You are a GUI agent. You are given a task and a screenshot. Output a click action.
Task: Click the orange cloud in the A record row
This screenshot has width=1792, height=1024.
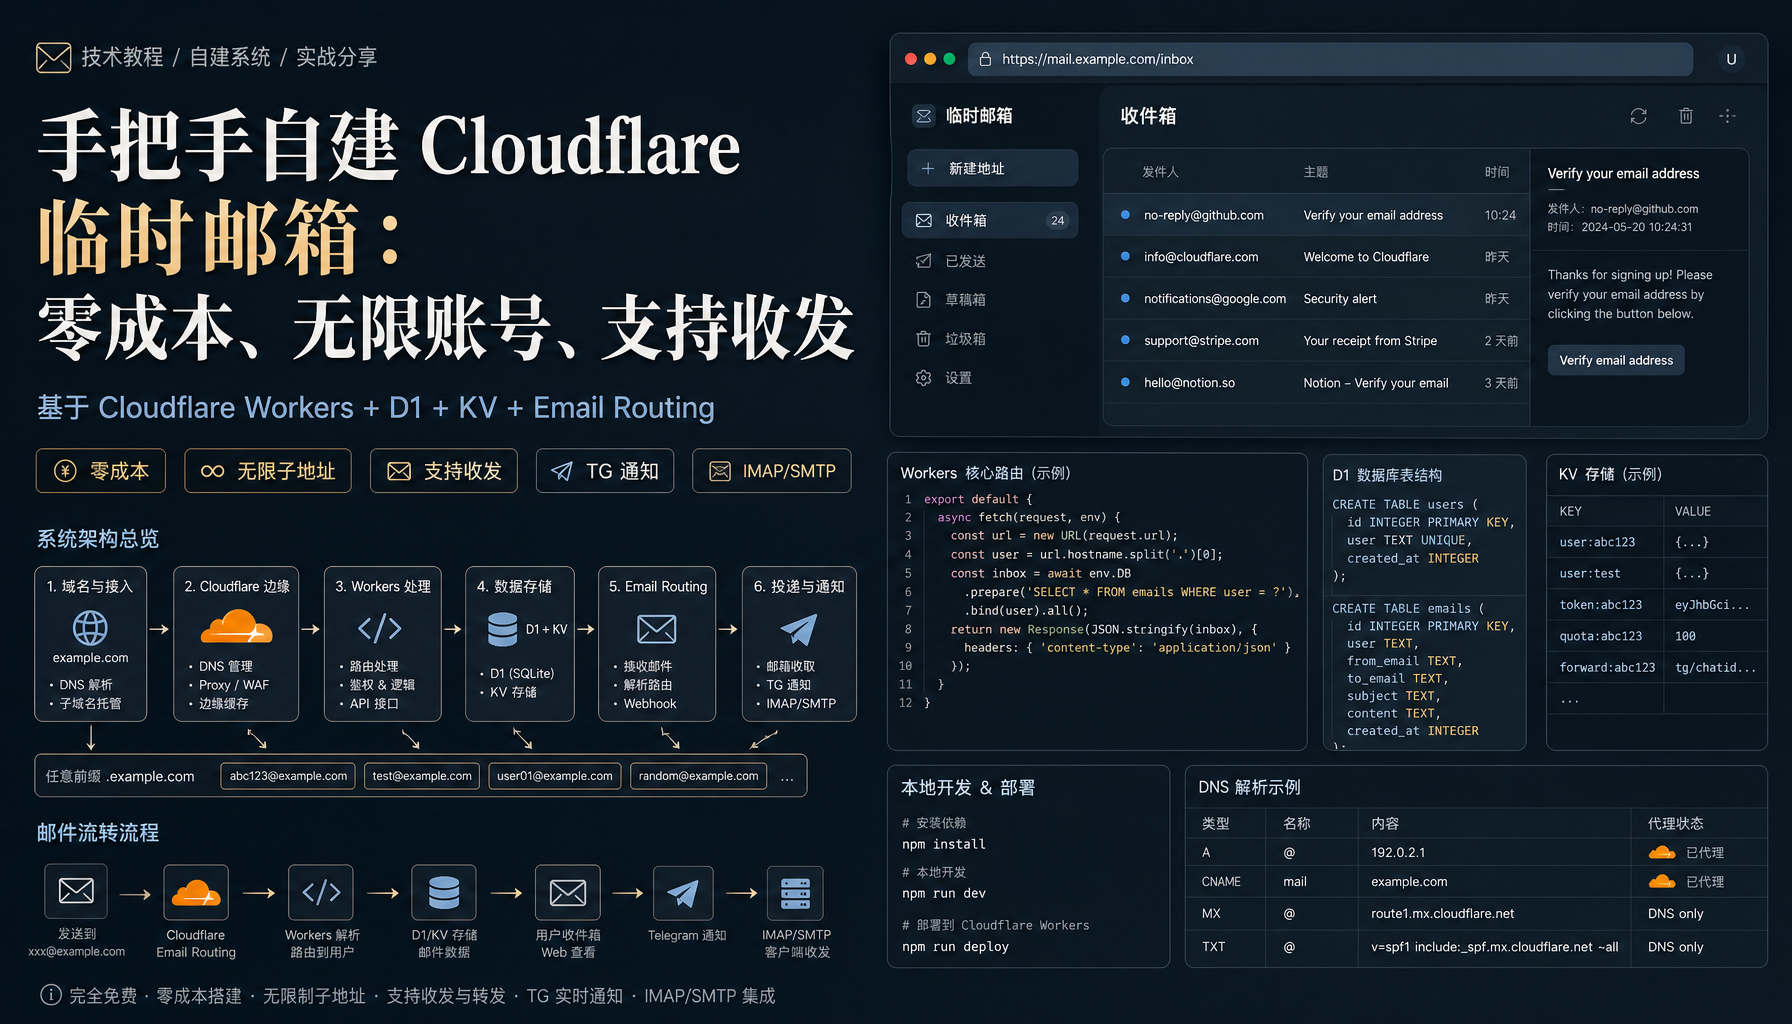pyautogui.click(x=1662, y=852)
